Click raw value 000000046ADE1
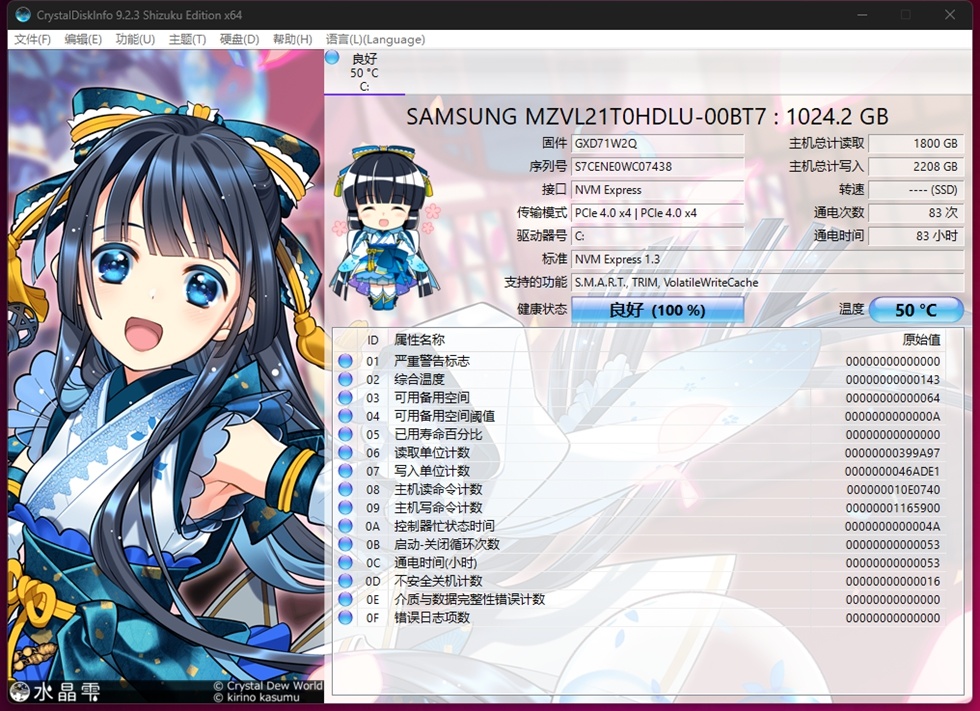Viewport: 980px width, 711px height. click(892, 471)
